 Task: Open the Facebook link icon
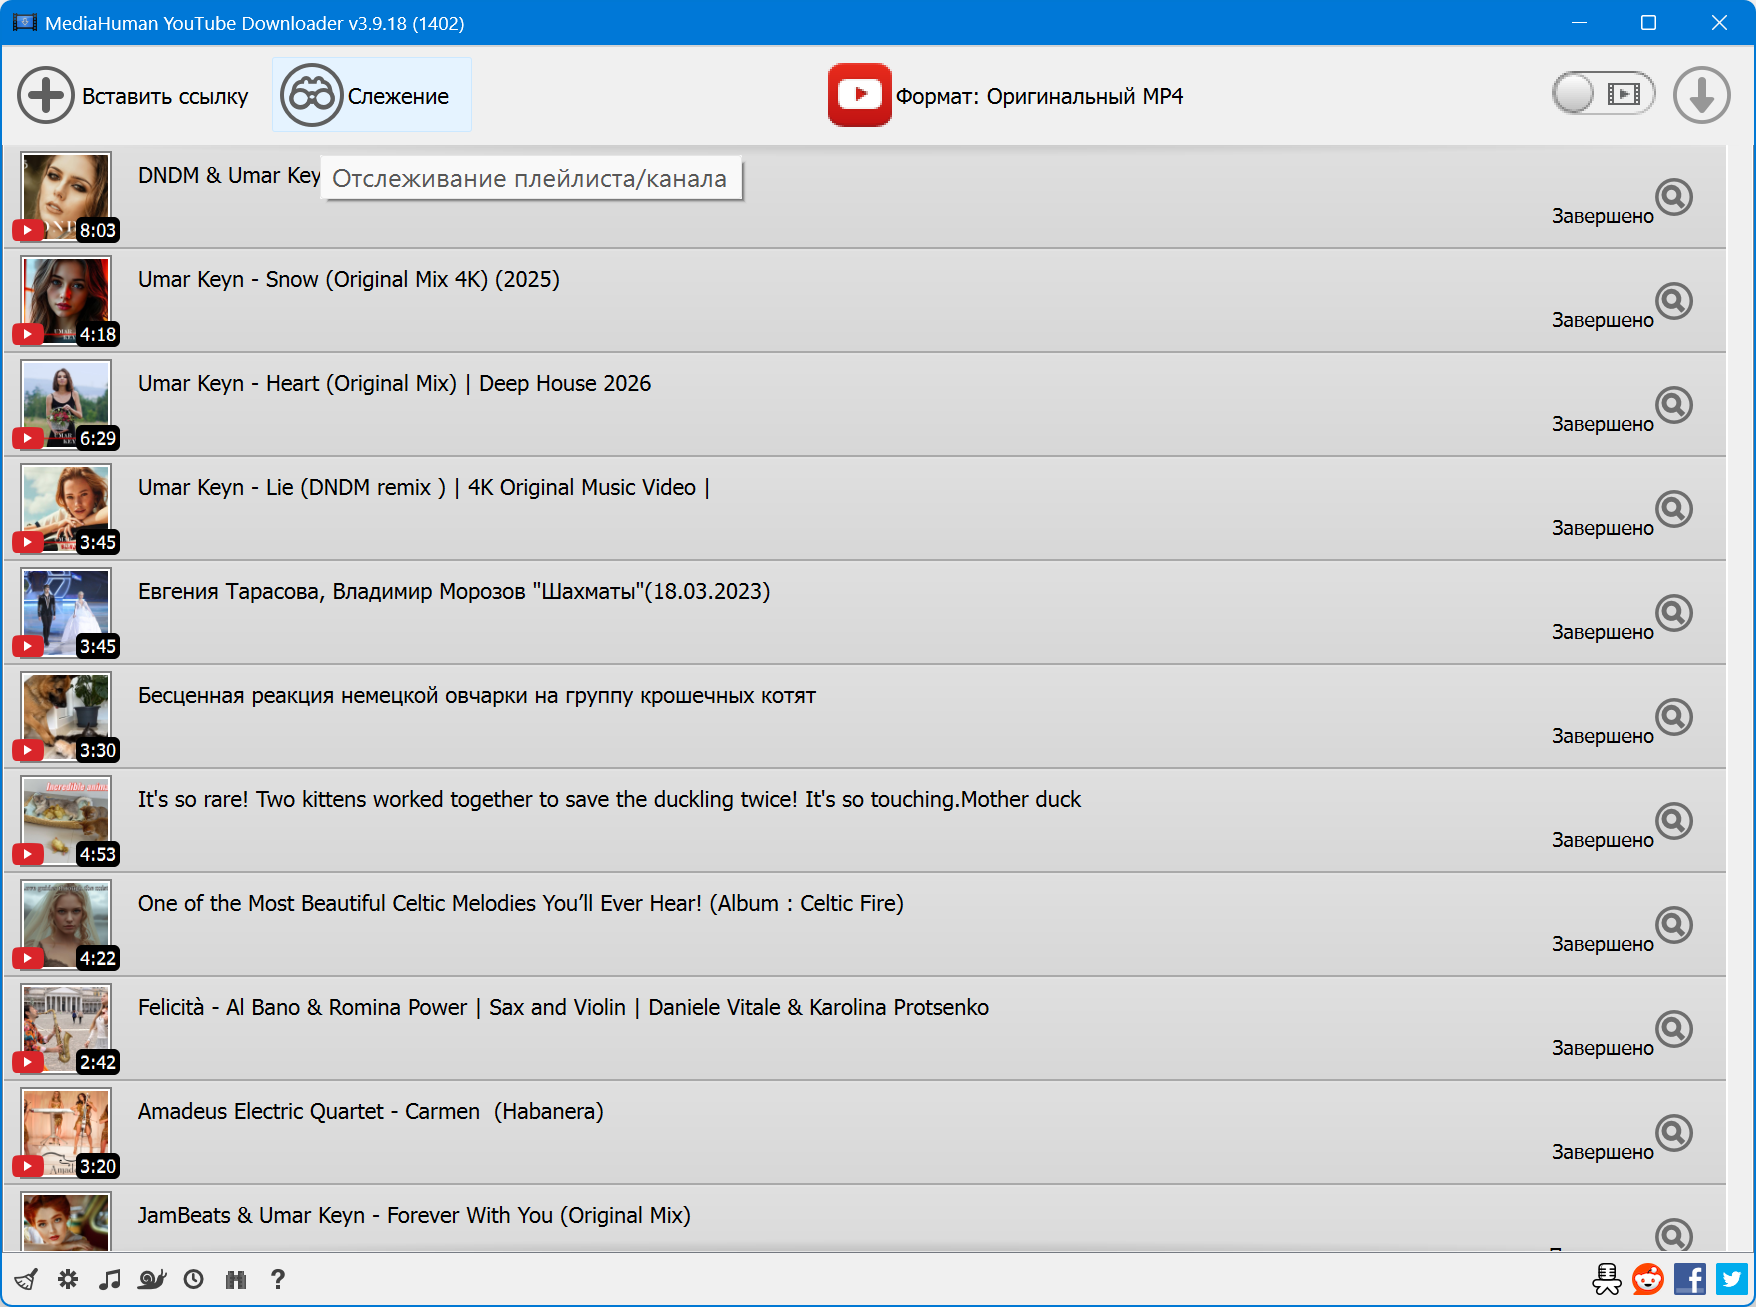pyautogui.click(x=1690, y=1279)
